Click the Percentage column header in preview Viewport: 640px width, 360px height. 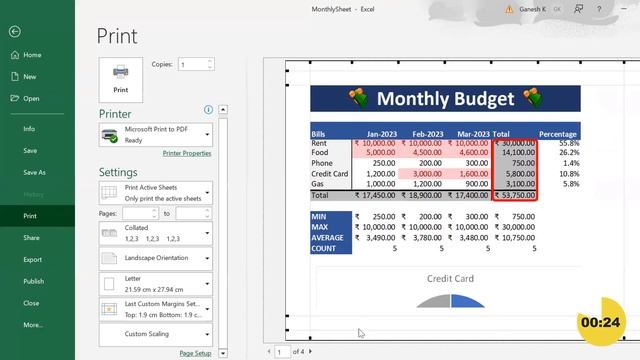point(558,134)
